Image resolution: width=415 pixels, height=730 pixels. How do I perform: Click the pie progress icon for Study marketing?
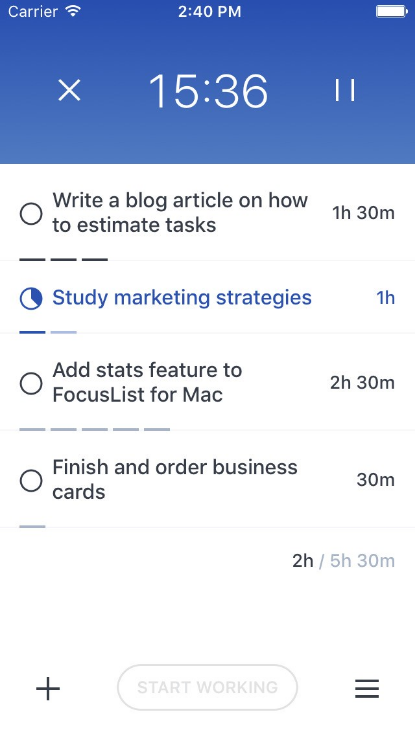tap(31, 298)
